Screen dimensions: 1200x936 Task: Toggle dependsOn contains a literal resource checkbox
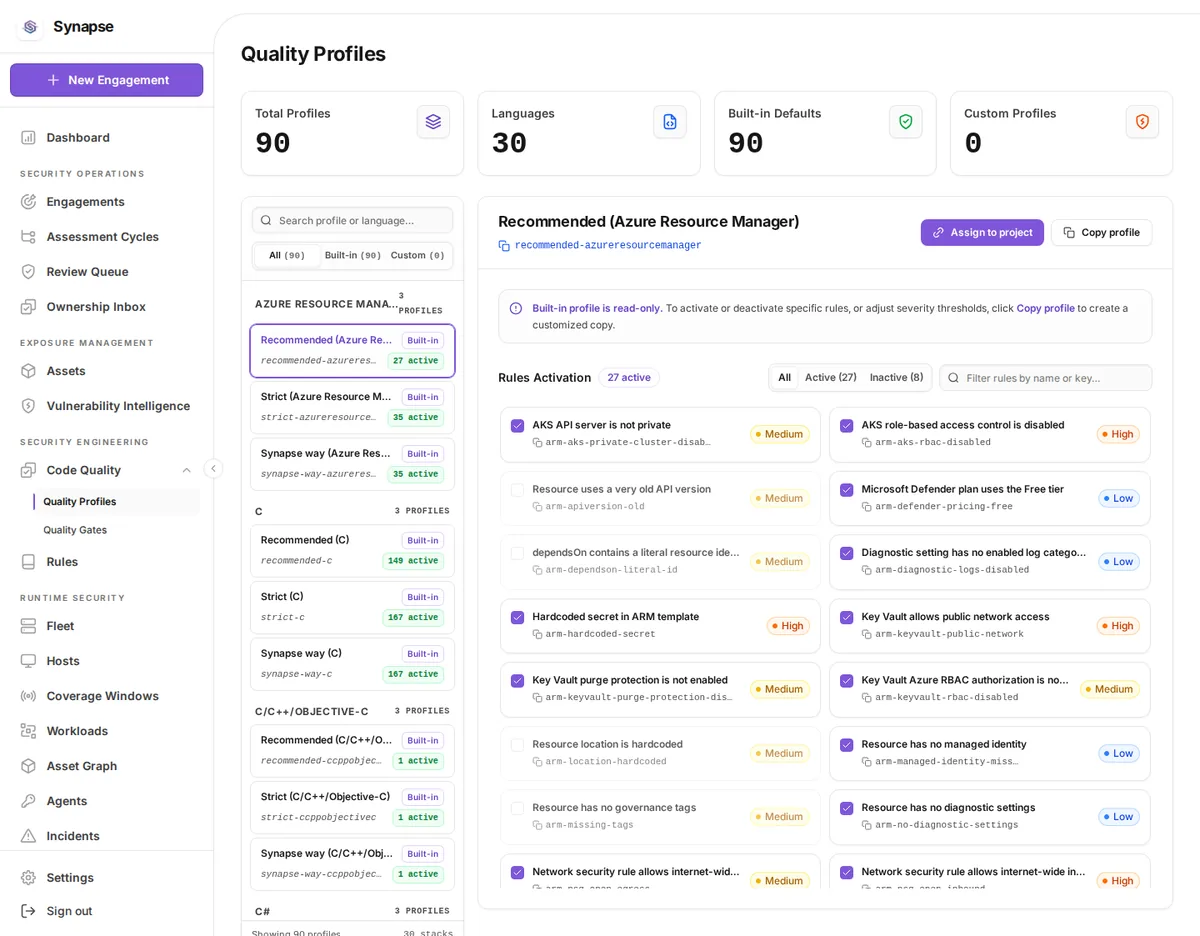(x=517, y=553)
